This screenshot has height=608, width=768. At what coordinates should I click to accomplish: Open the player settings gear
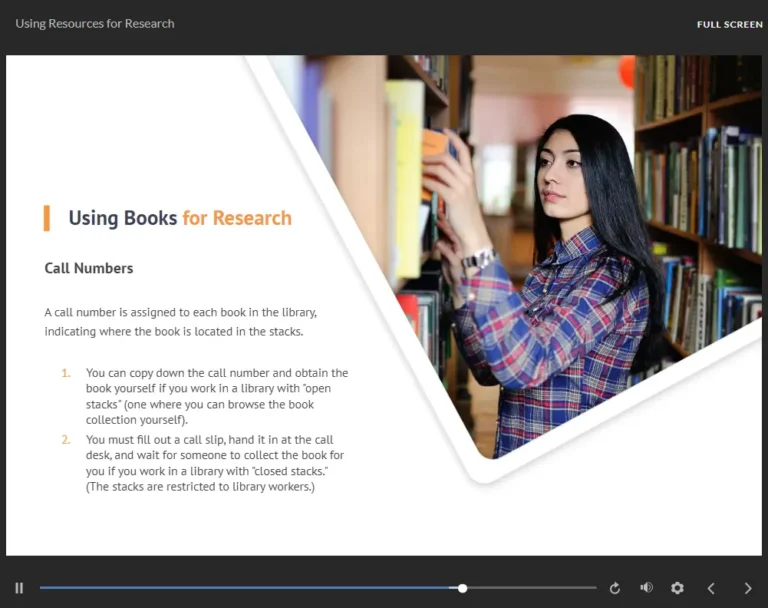click(677, 588)
